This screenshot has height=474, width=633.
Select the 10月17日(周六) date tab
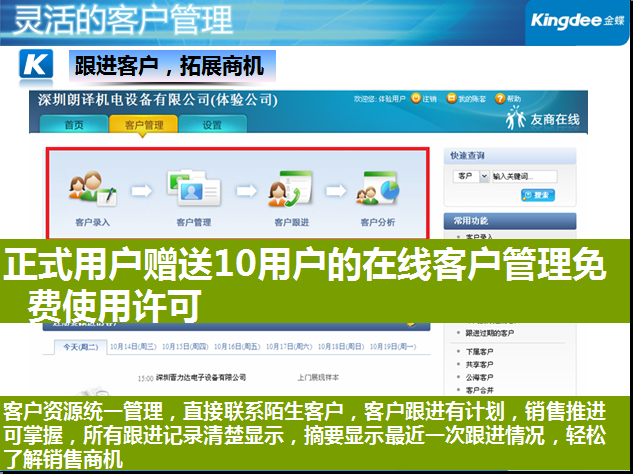tap(289, 347)
